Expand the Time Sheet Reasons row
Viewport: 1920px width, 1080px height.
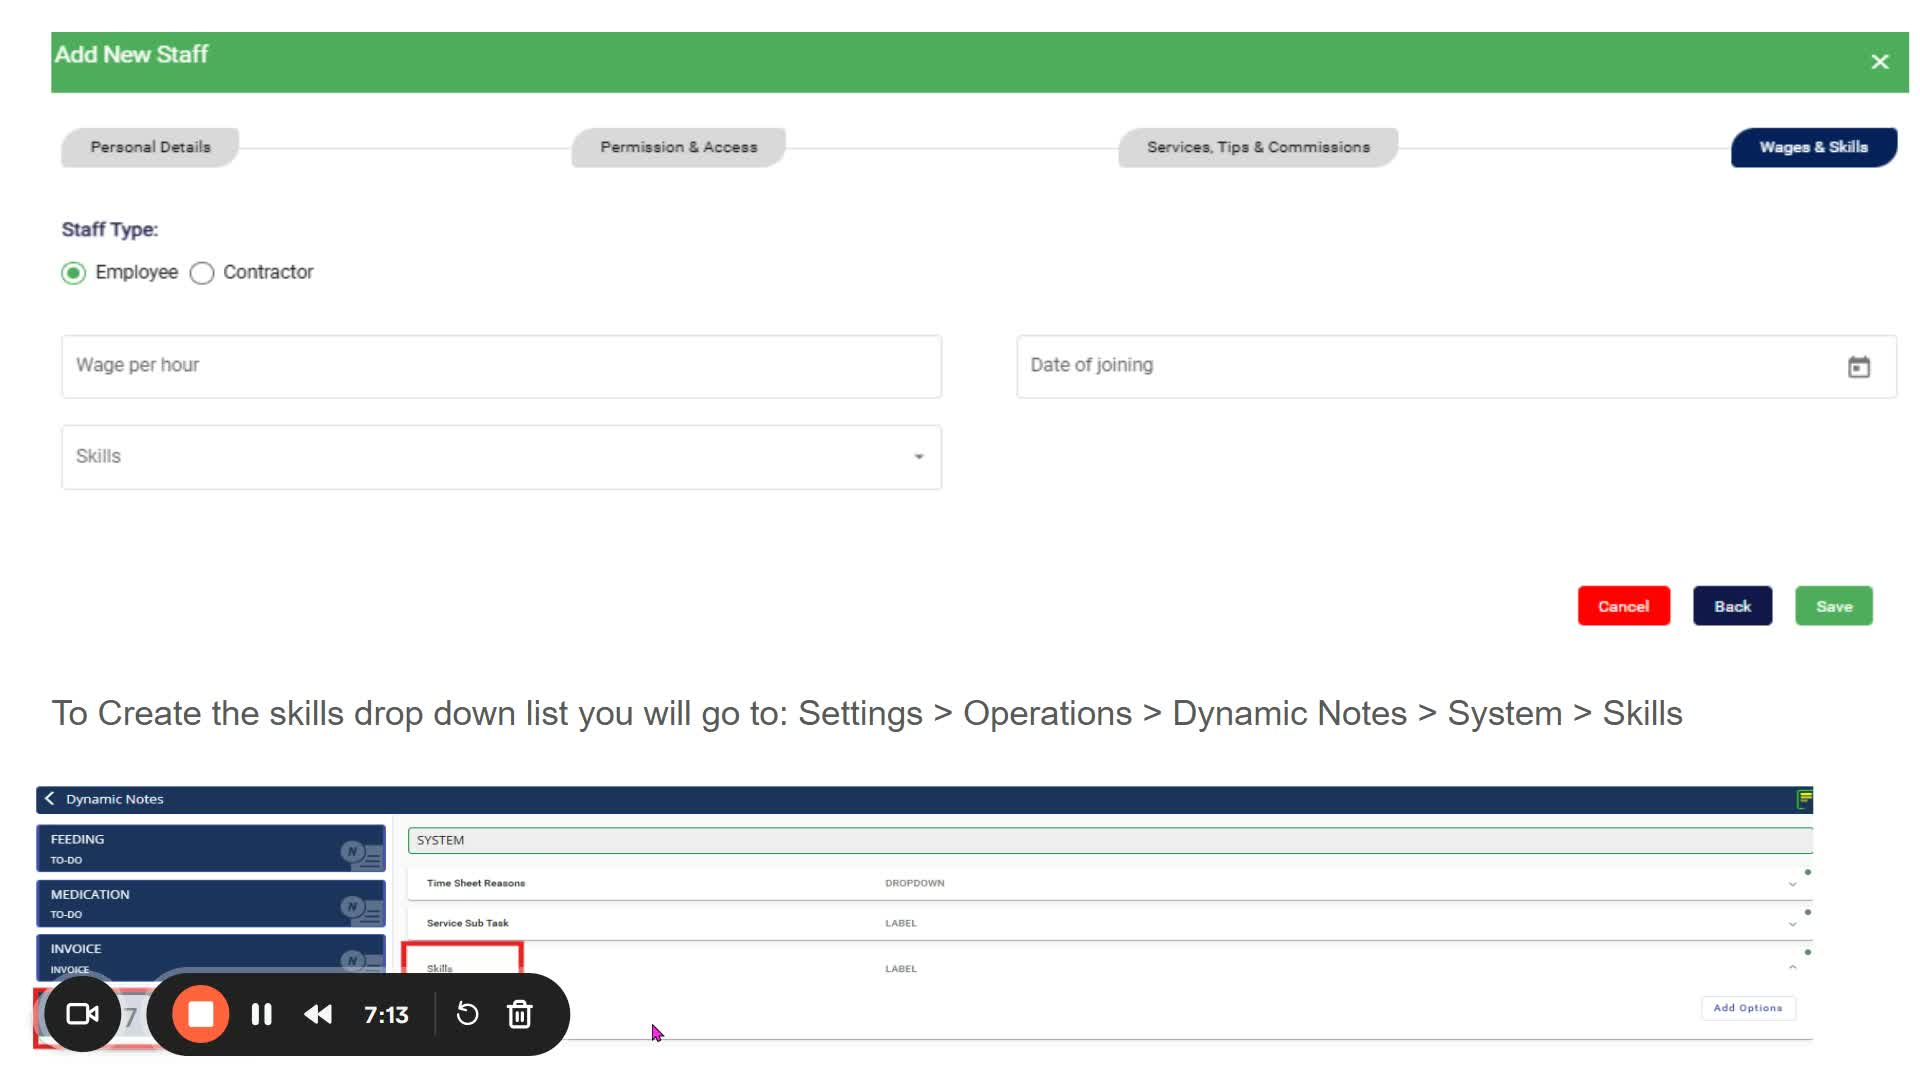[1792, 884]
